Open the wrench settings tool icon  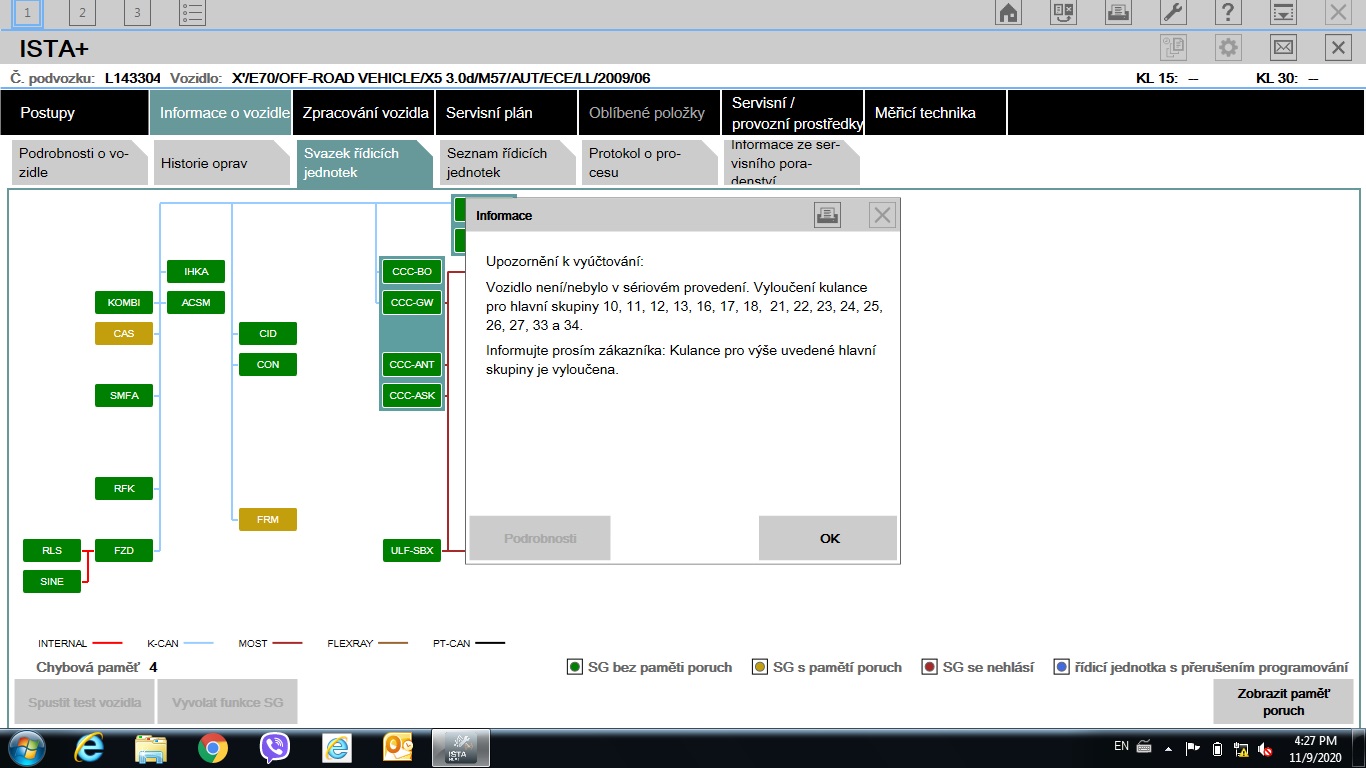(1173, 13)
